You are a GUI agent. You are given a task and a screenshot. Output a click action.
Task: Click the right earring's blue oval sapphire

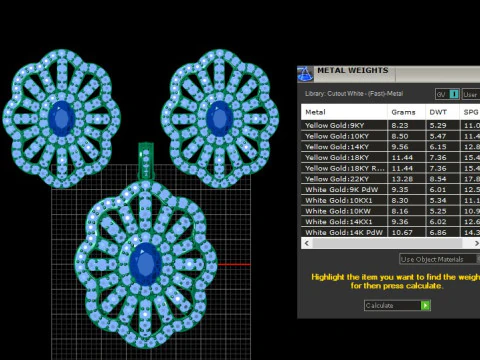(219, 119)
